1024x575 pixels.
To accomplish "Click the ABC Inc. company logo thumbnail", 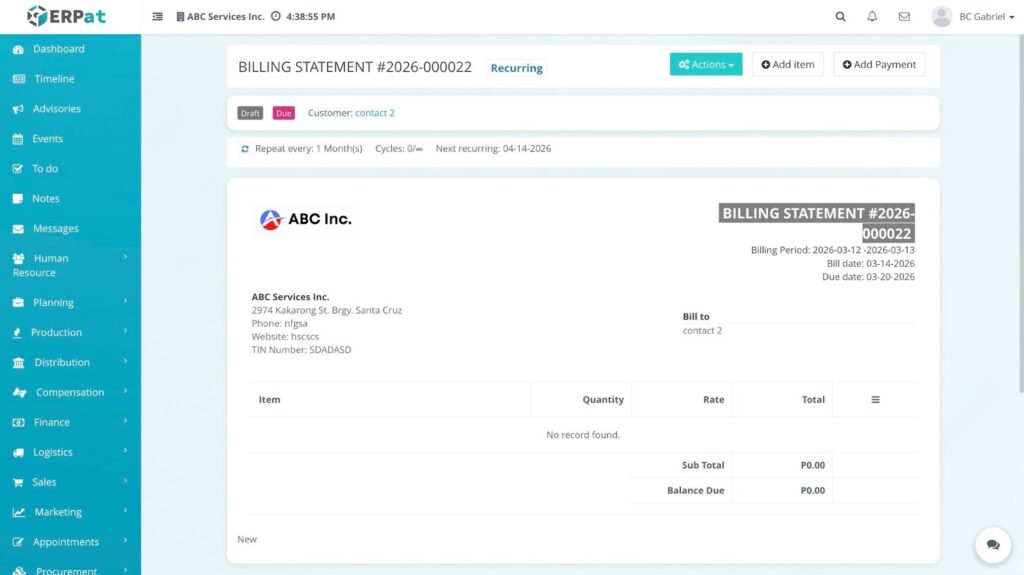I will tap(305, 219).
